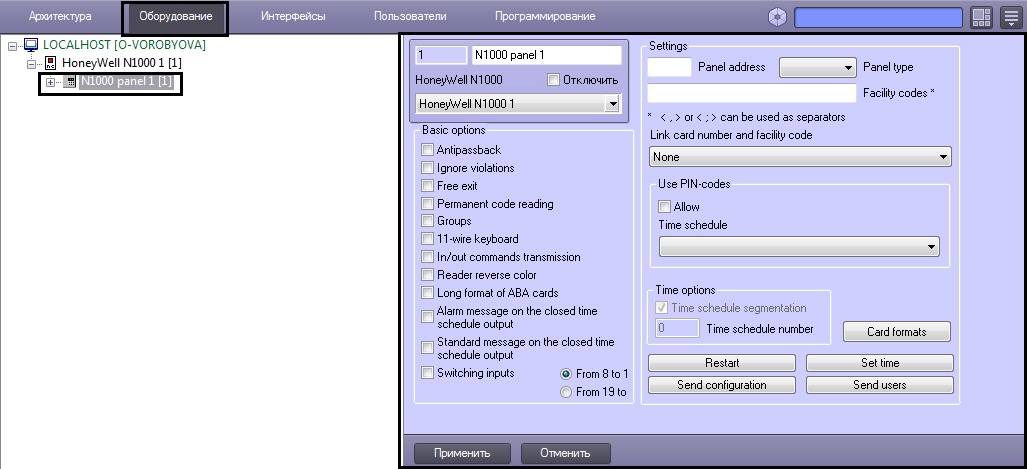
Task: Click the HoneyWell N1000 1 device icon
Action: (x=50, y=64)
